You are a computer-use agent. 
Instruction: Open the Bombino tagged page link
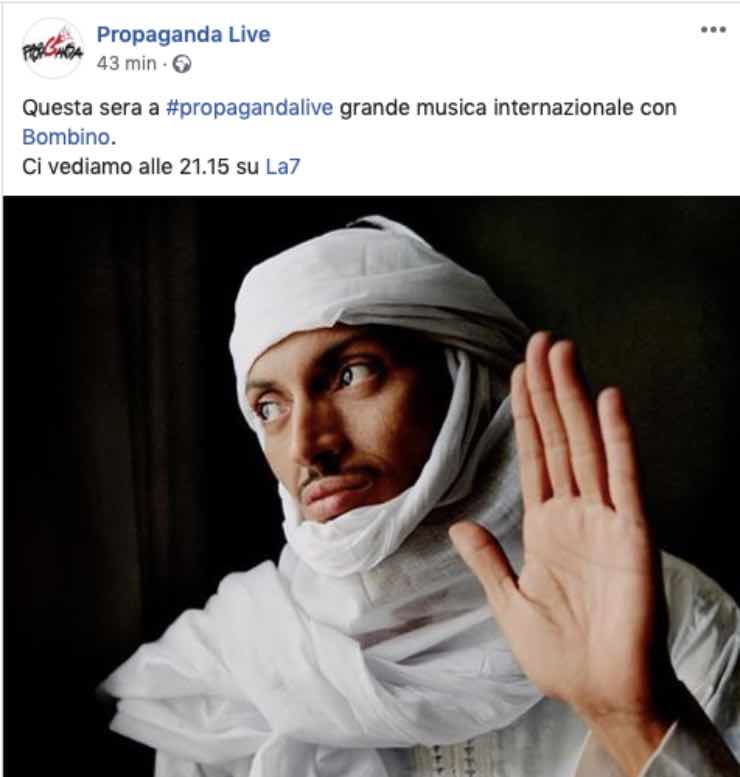coord(66,137)
